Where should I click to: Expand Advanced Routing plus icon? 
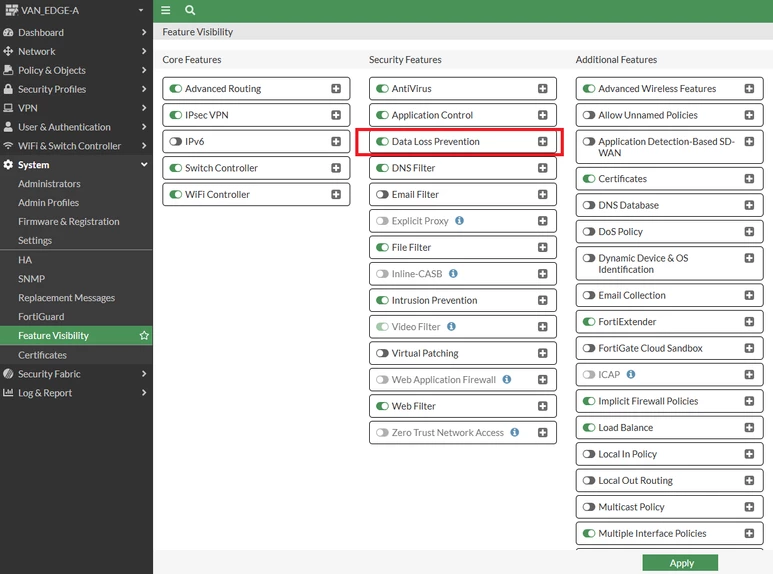pyautogui.click(x=336, y=88)
